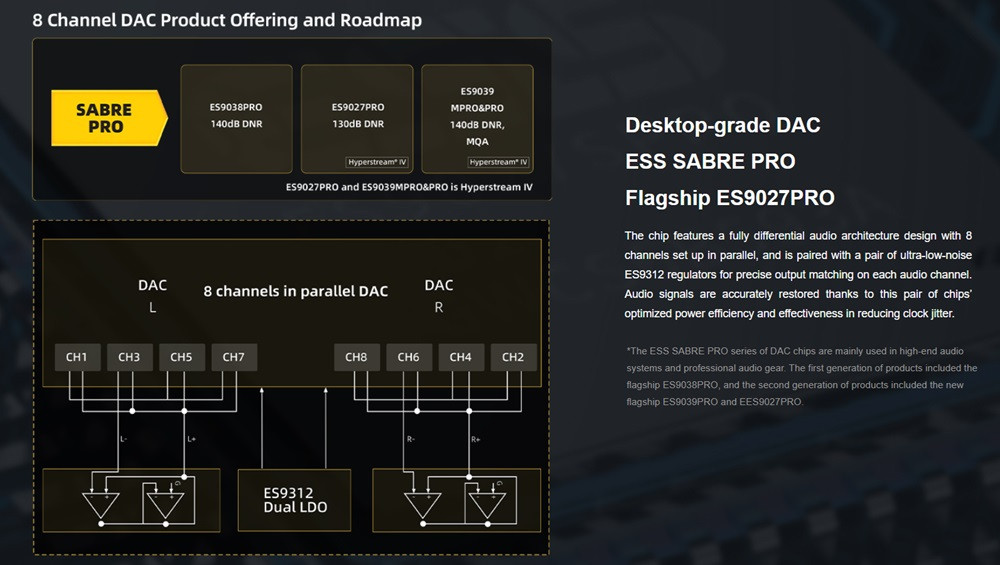The height and width of the screenshot is (565, 1000).
Task: Click the ES9312 Dual LDO block
Action: [294, 500]
